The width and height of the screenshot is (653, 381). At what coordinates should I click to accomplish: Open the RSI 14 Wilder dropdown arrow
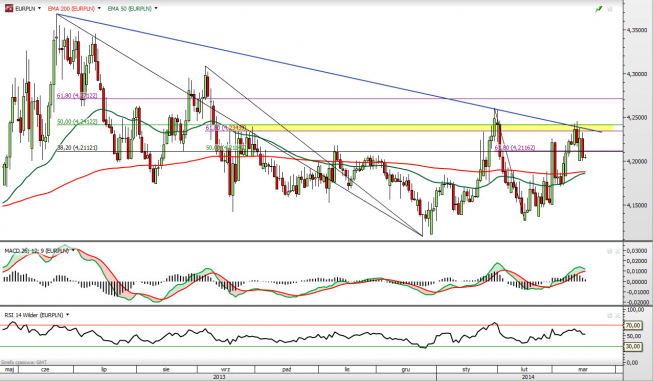67,315
